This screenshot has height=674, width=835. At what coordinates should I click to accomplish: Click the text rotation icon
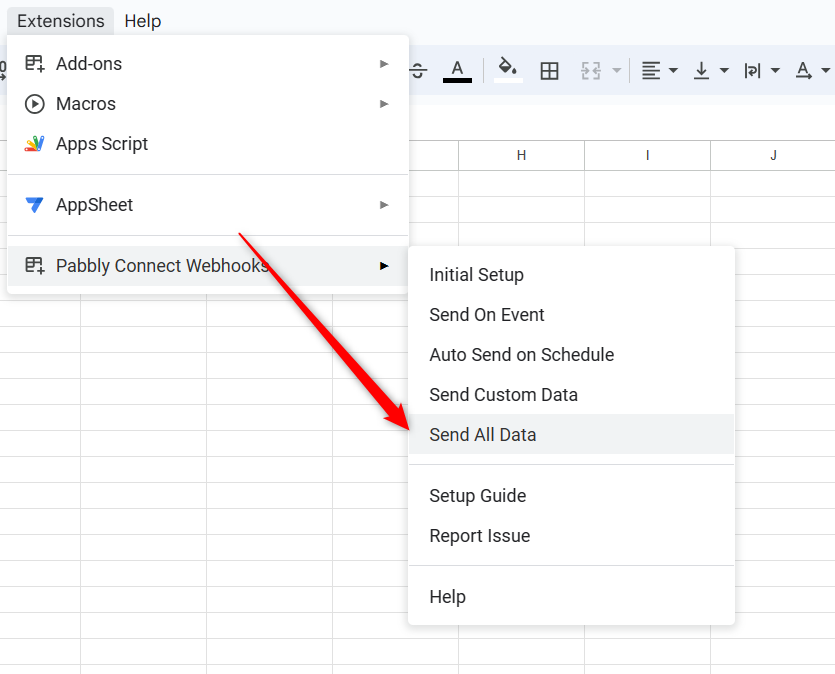(804, 70)
